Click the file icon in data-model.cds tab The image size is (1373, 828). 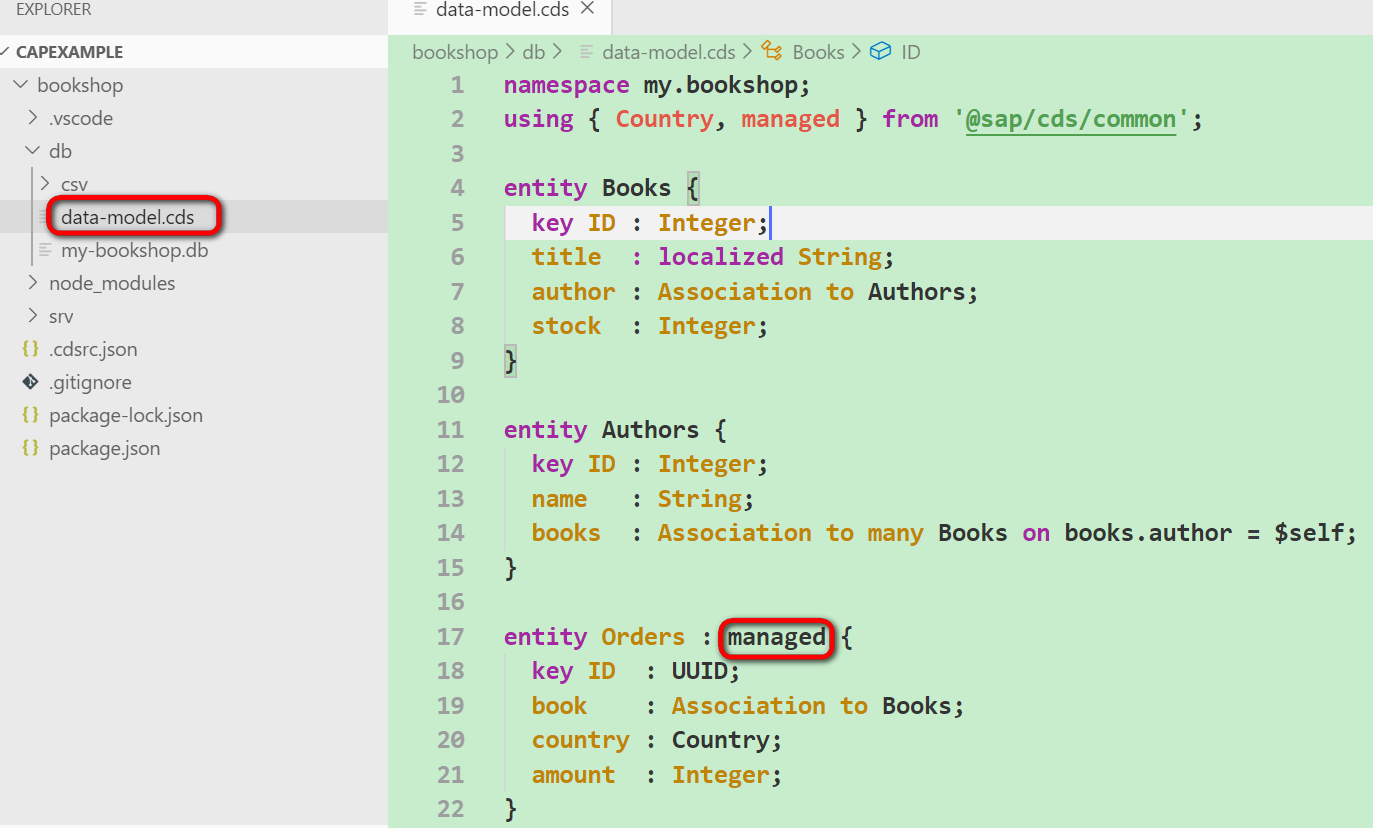coord(420,9)
